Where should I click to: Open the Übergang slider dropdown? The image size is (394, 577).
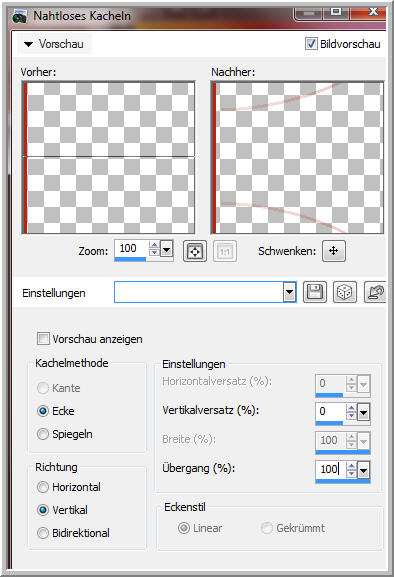(364, 470)
